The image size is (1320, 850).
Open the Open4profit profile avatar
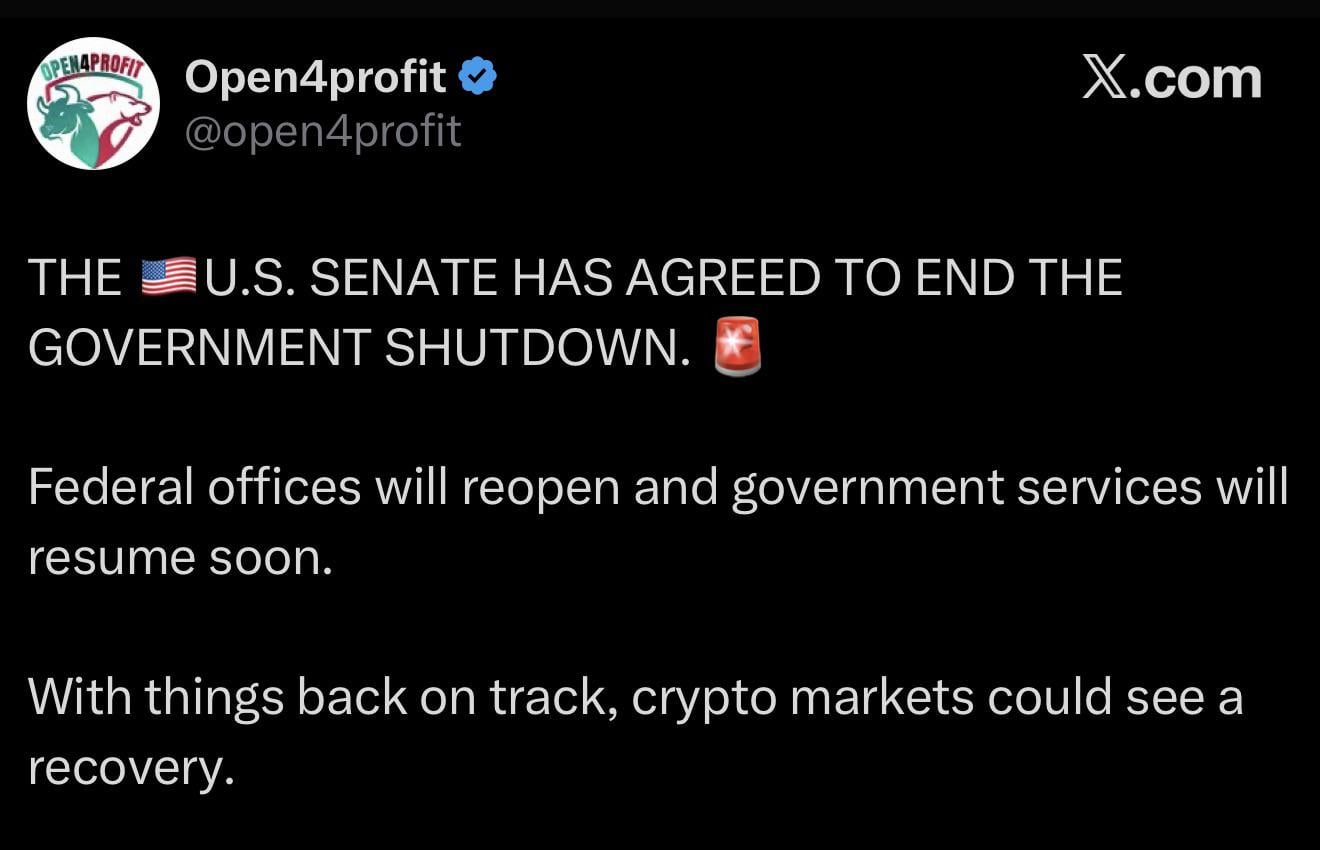[93, 103]
